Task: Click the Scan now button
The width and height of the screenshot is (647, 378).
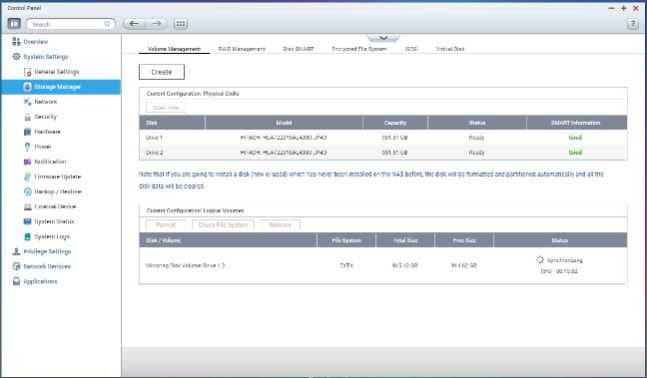Action: 165,108
